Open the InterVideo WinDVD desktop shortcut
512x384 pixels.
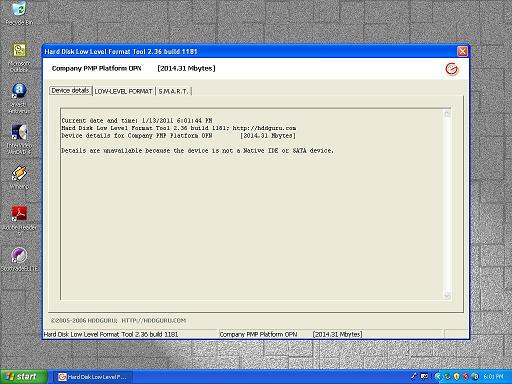pos(19,139)
